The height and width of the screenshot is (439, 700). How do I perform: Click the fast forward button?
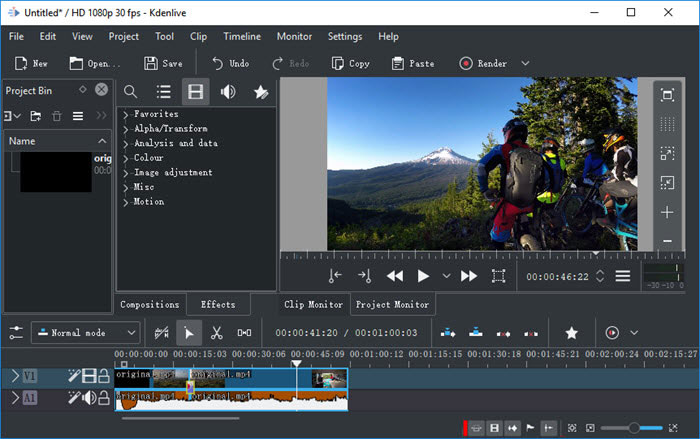(468, 276)
